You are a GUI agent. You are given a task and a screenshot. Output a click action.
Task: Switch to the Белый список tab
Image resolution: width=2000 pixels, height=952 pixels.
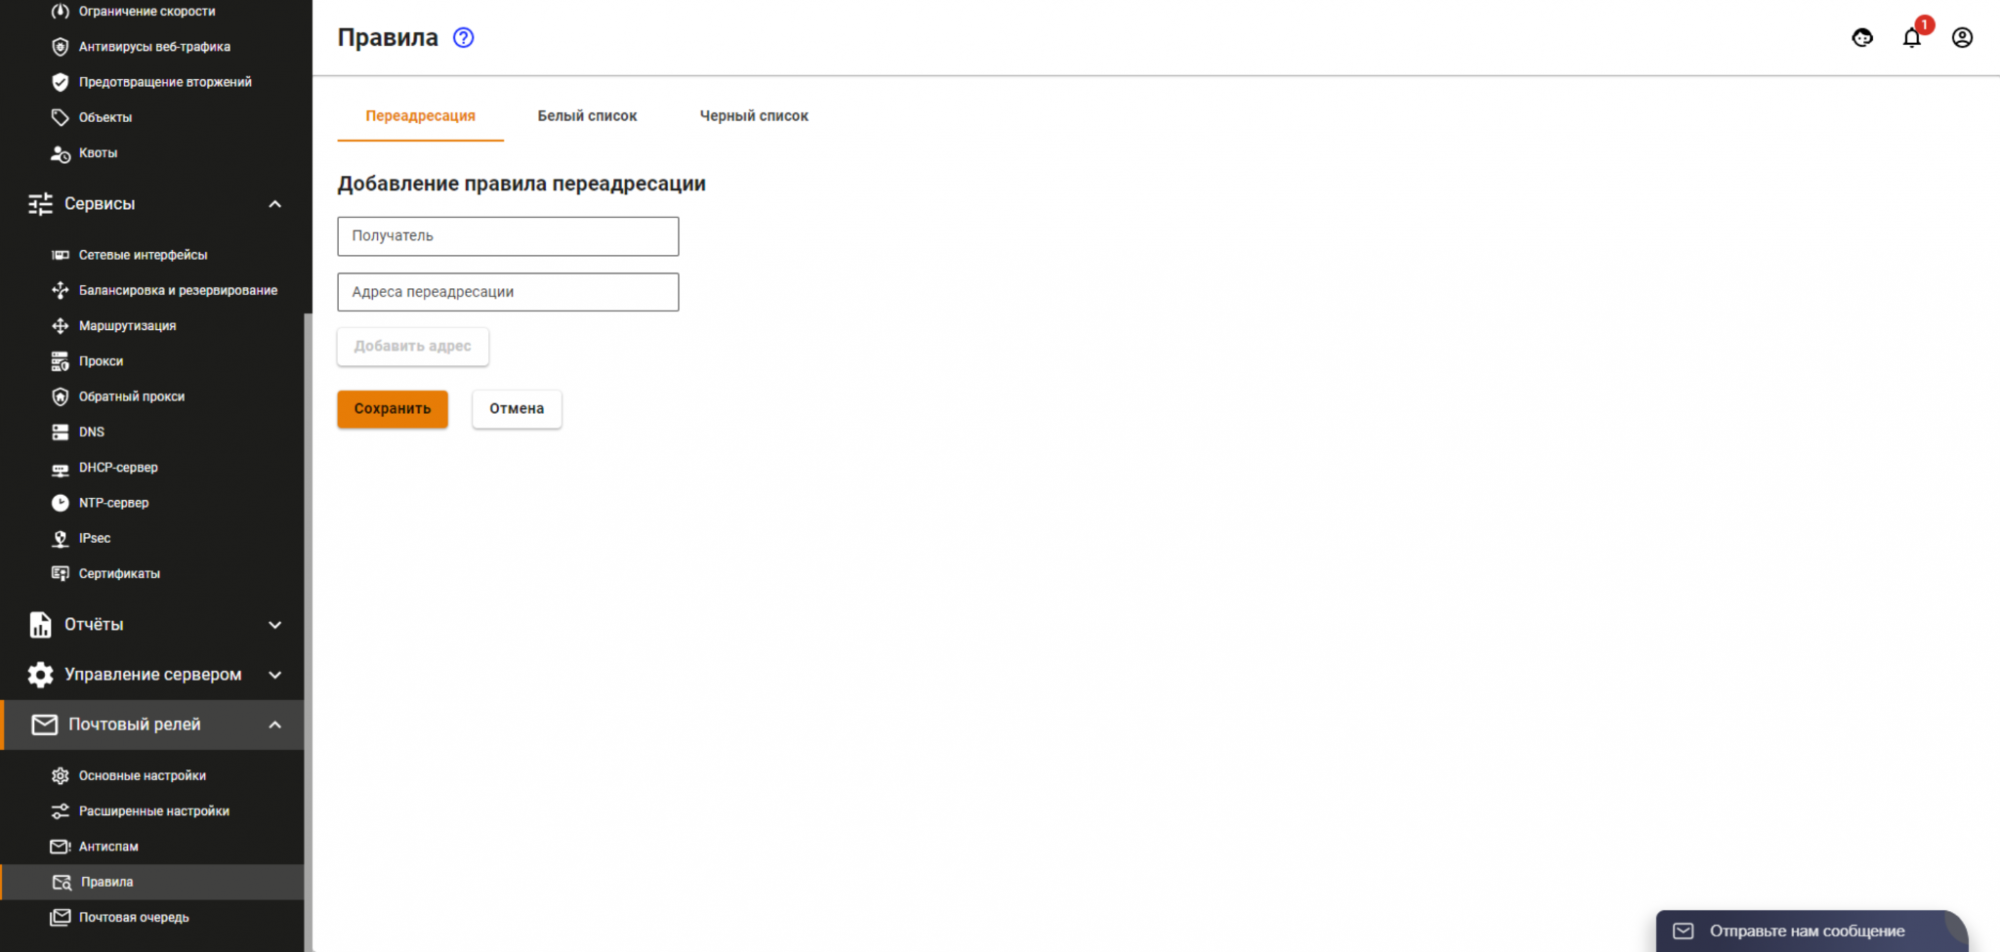pyautogui.click(x=587, y=116)
